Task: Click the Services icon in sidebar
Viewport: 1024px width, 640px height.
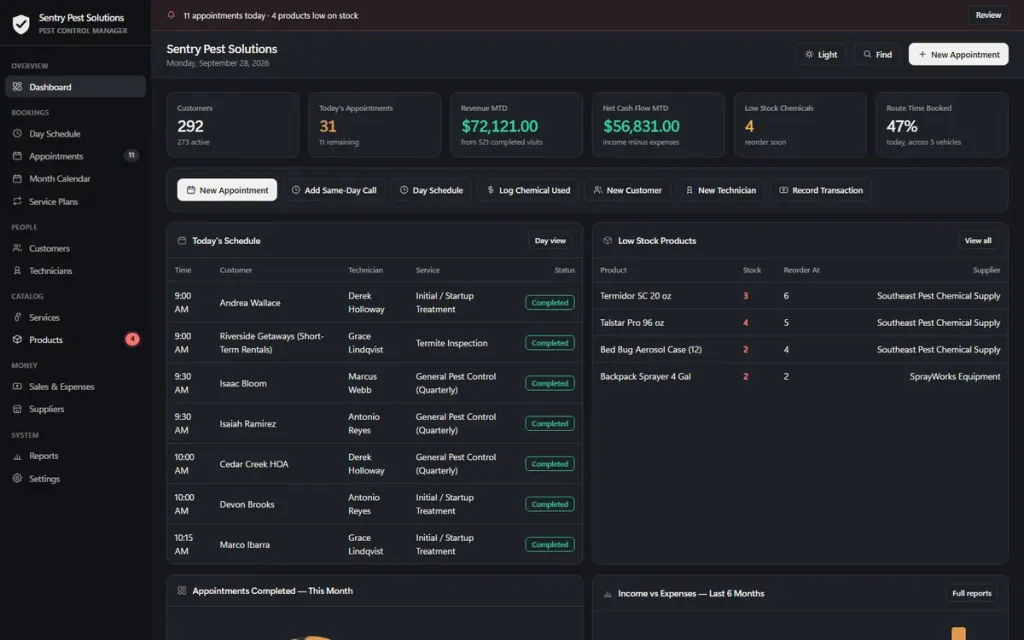Action: (x=17, y=317)
